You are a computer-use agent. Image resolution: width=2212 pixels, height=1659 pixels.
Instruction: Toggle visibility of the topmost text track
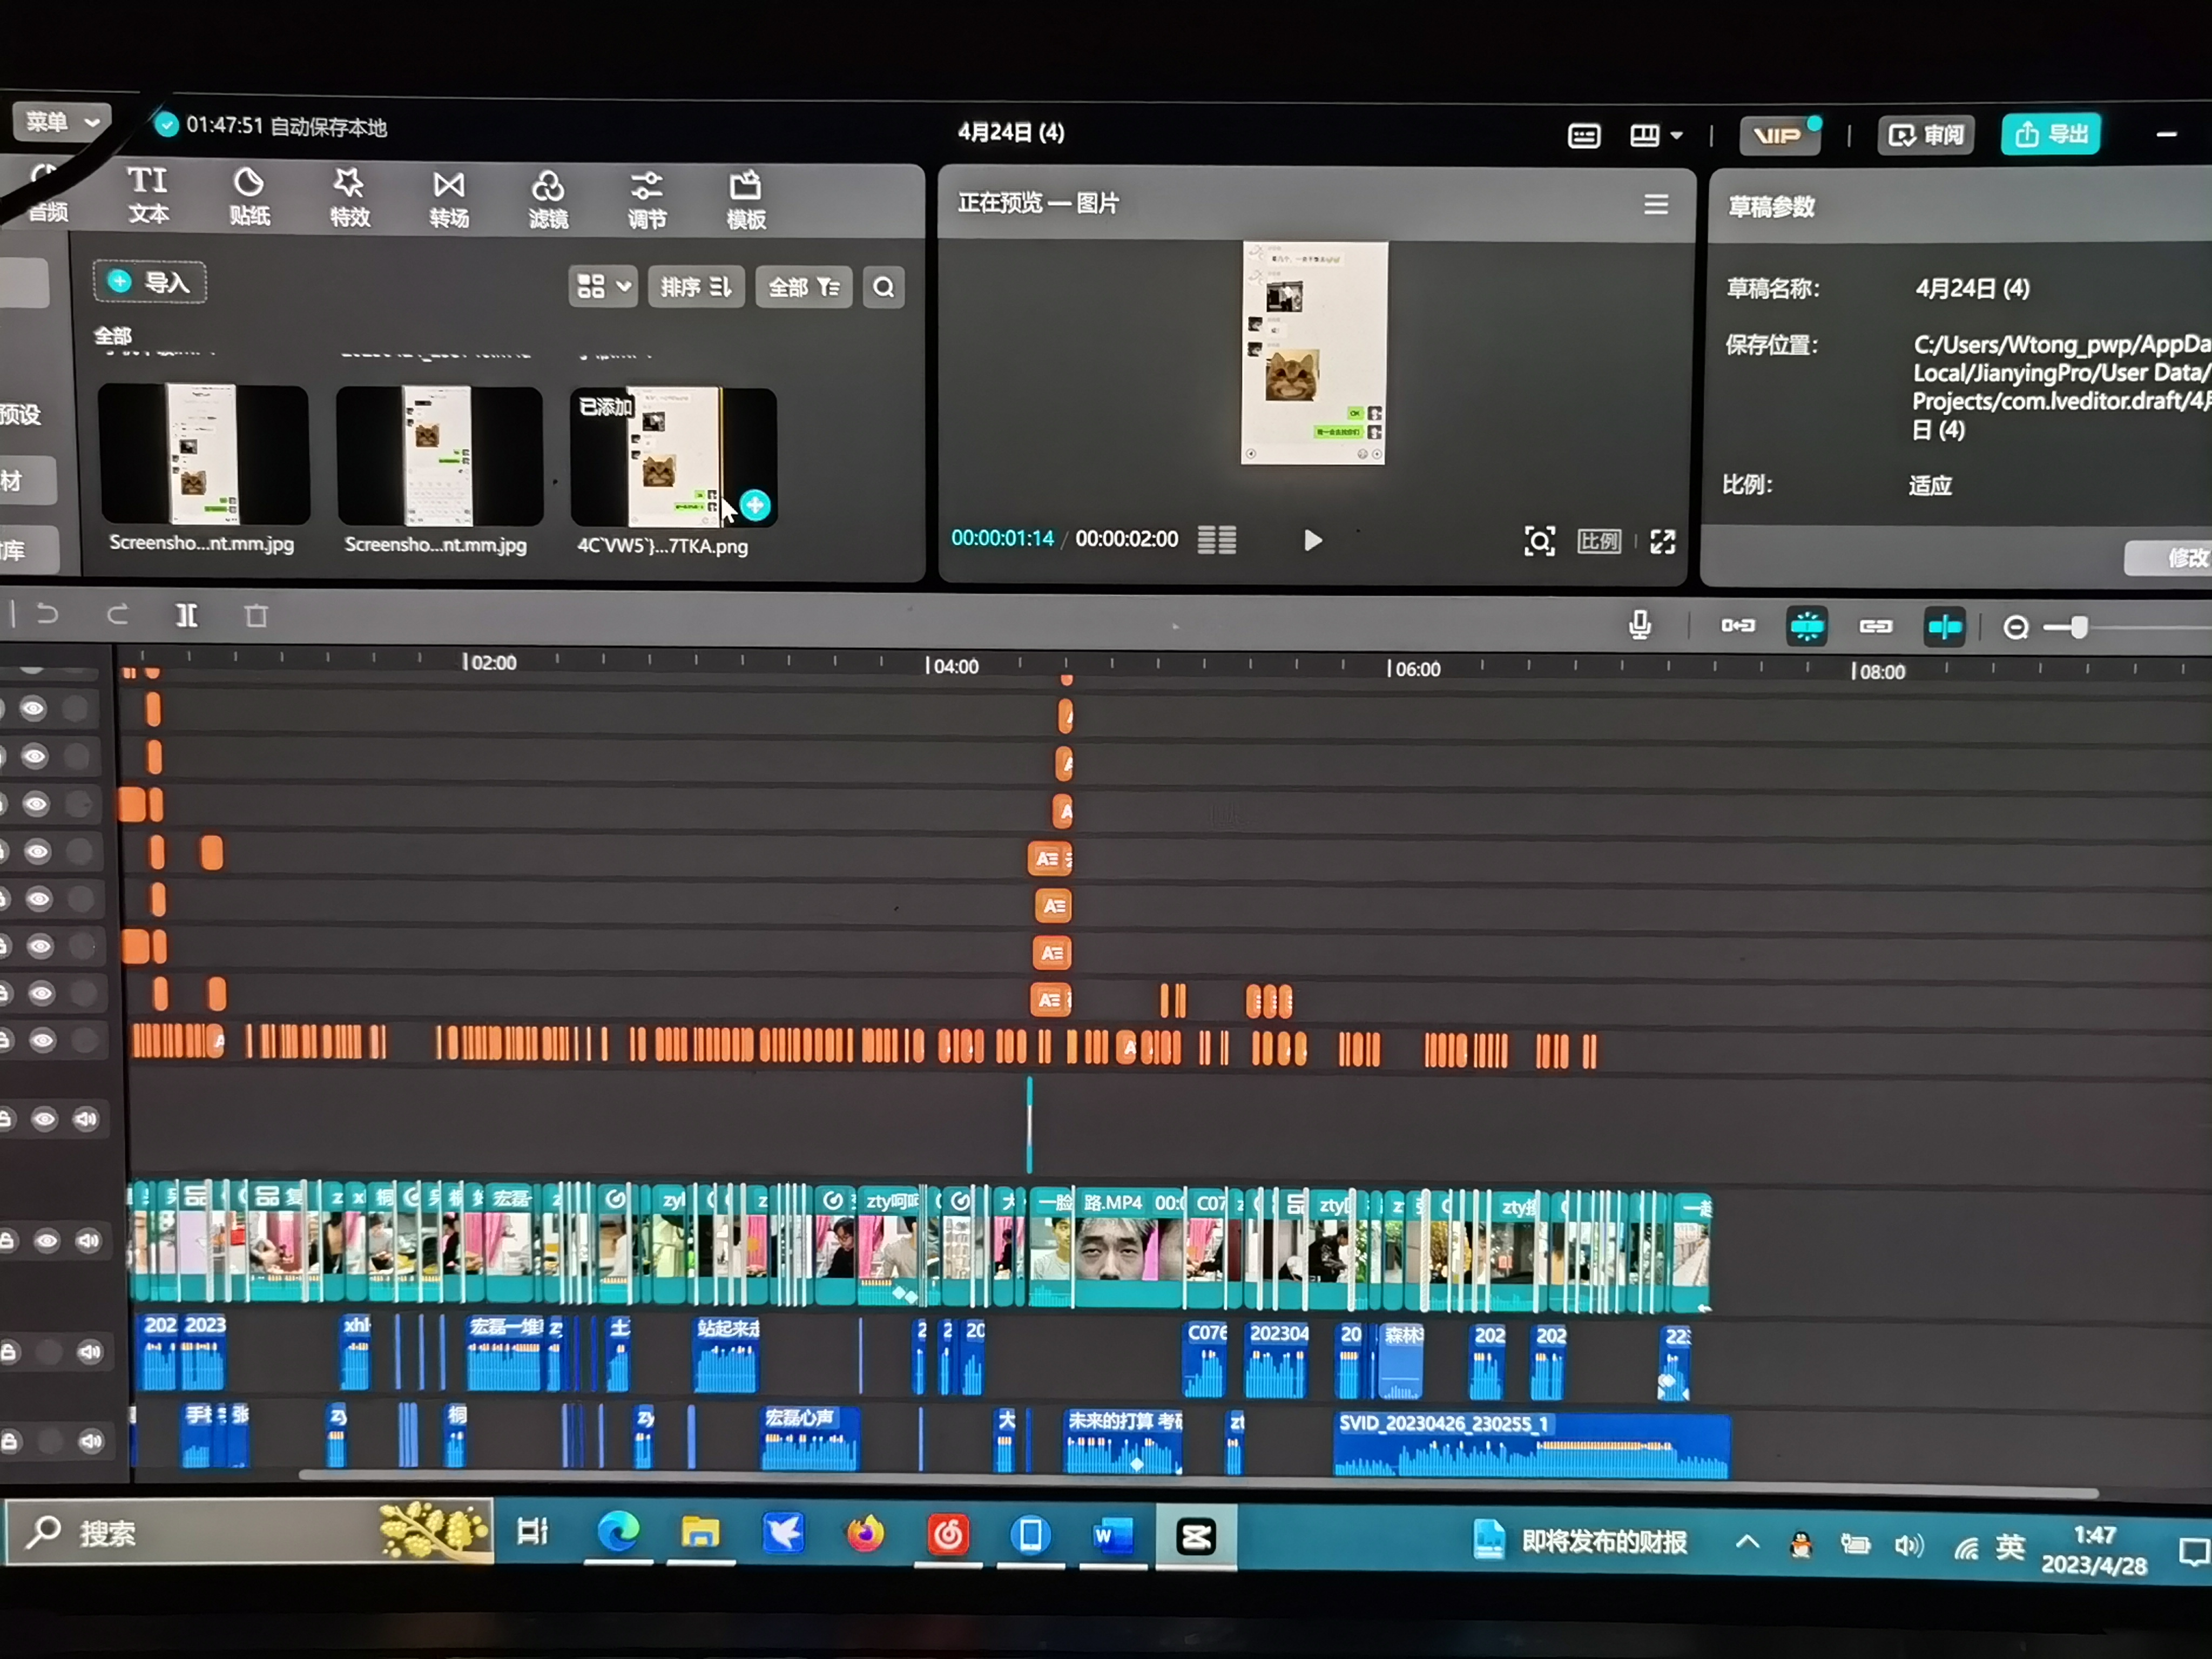tap(33, 709)
